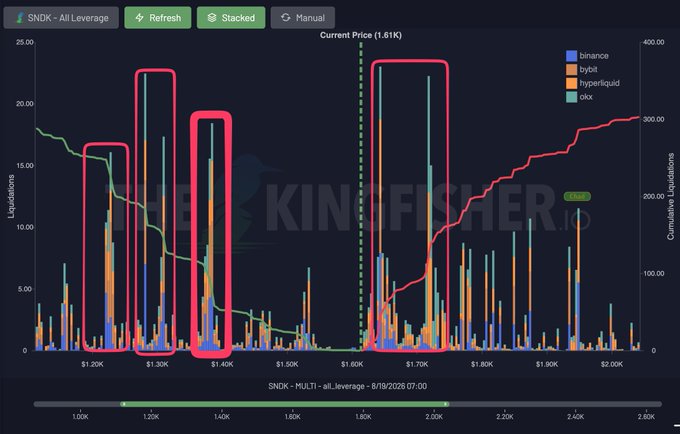Screen dimensions: 680x434
Task: Click the Manual mode button
Action: coord(303,18)
